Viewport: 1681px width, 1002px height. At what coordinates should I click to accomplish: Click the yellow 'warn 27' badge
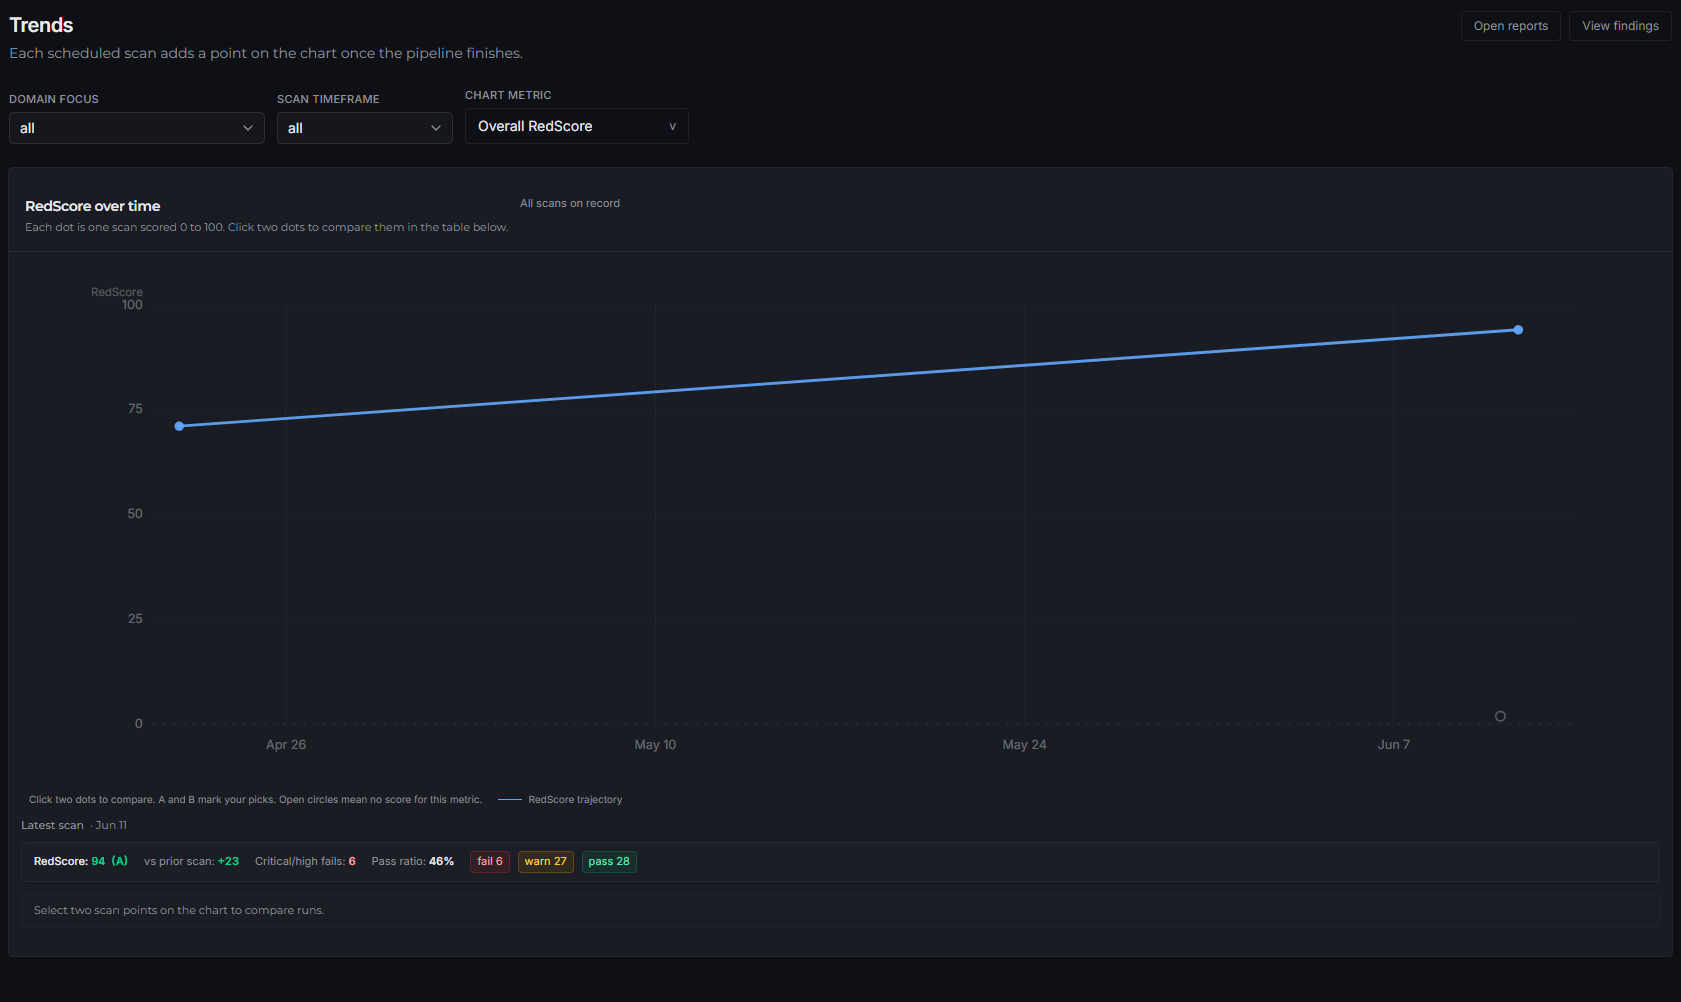click(546, 862)
